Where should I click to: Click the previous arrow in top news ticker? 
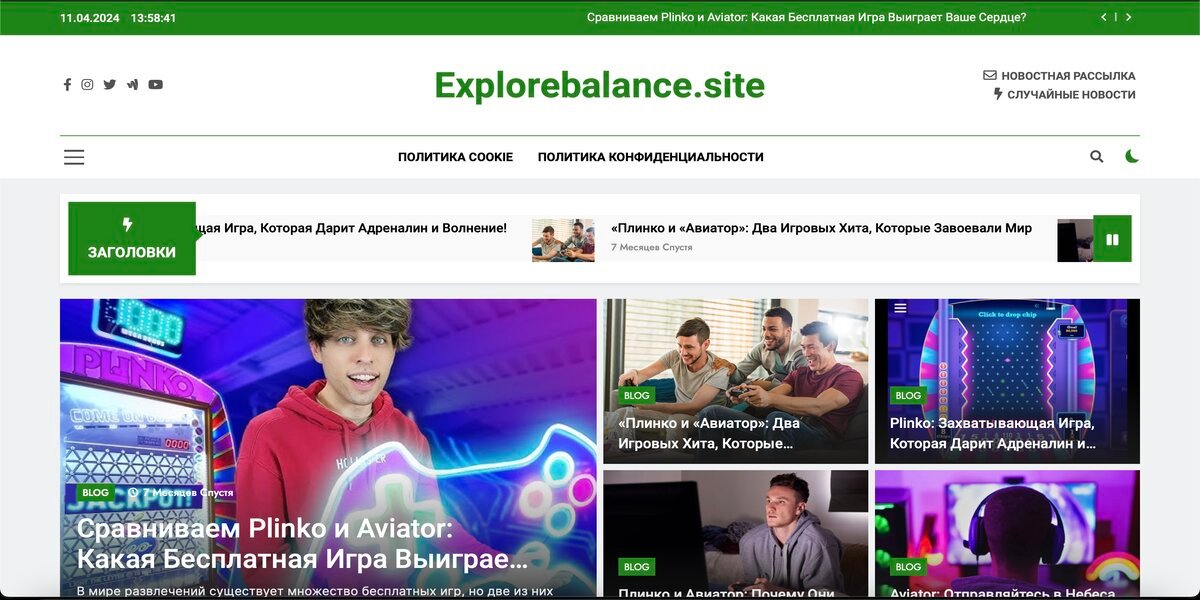[x=1104, y=17]
